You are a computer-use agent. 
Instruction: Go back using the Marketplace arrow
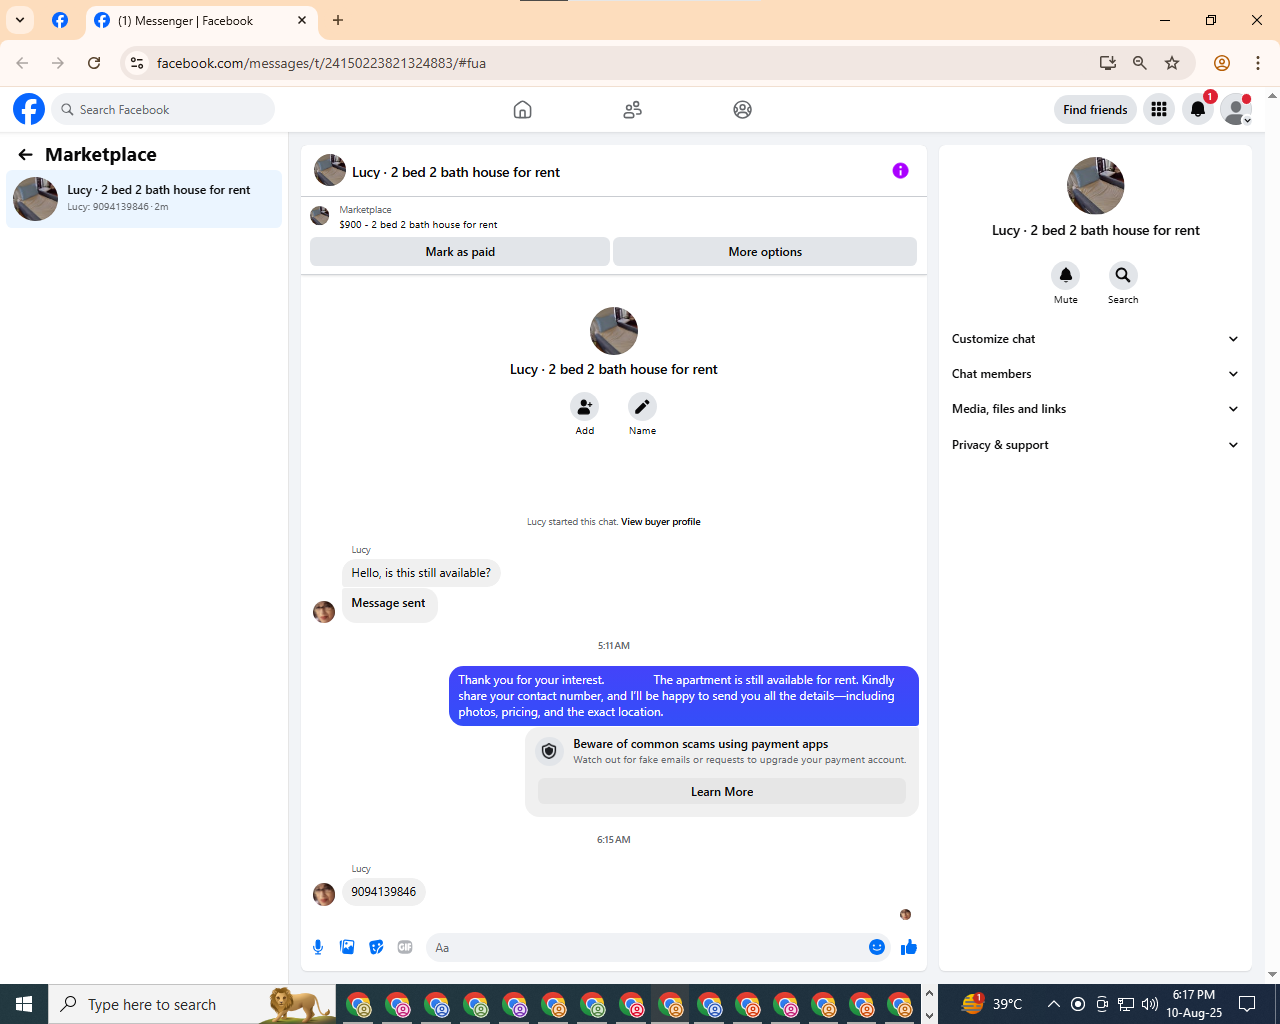(25, 155)
